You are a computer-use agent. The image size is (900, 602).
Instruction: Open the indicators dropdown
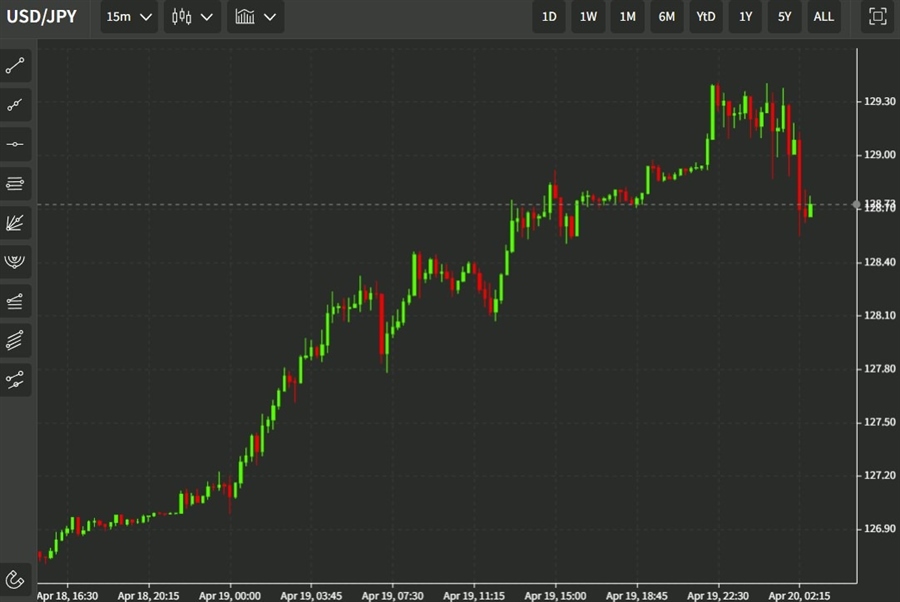point(255,17)
